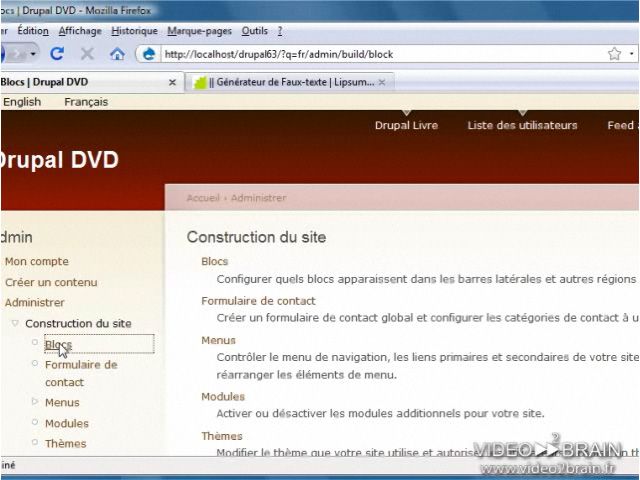Click text 'Configurer quels blocs apparaissent'
The width and height of the screenshot is (640, 480).
tap(312, 280)
